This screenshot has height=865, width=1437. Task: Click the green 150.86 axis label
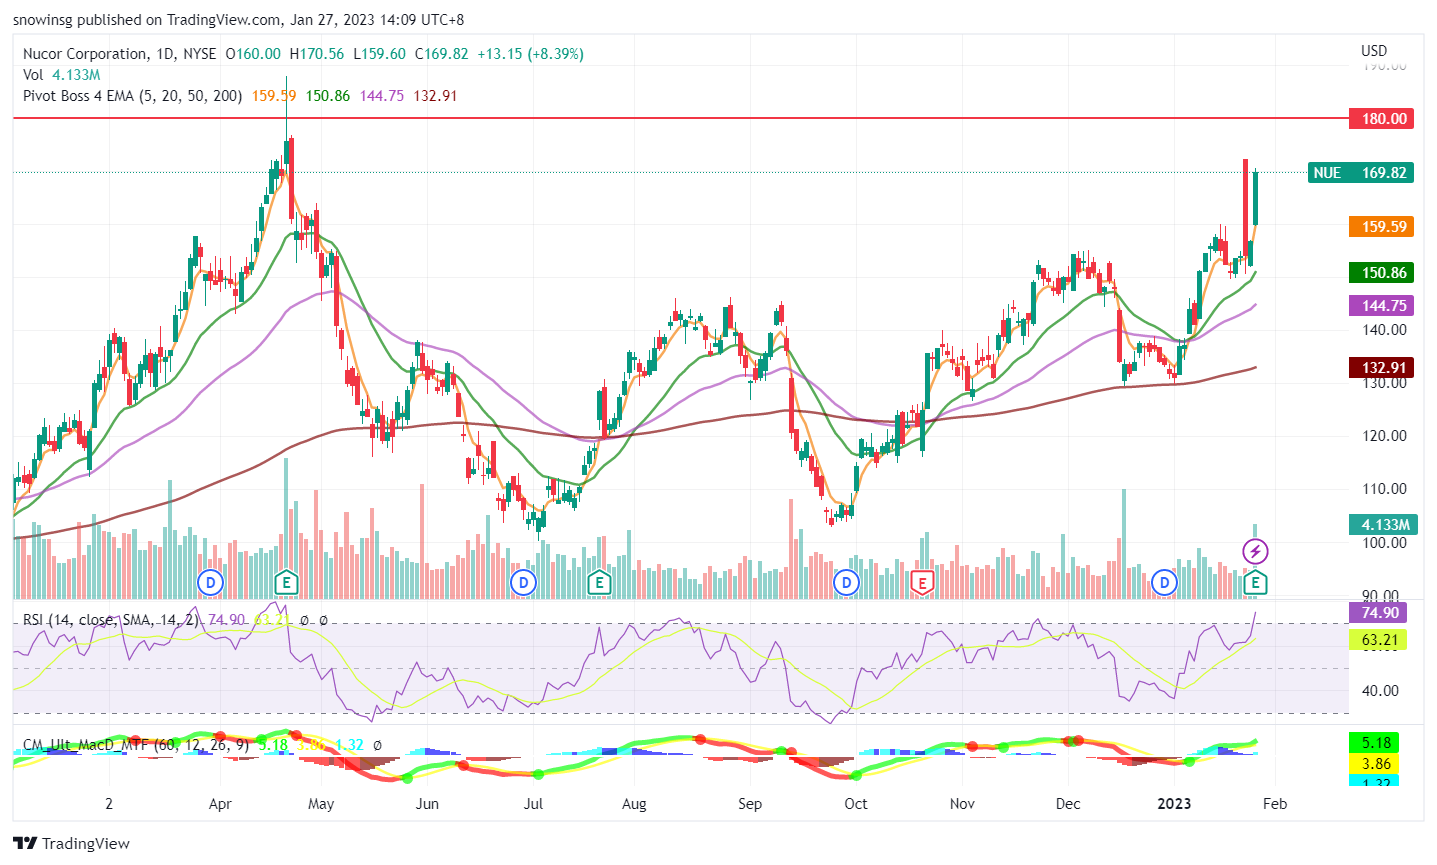1381,272
